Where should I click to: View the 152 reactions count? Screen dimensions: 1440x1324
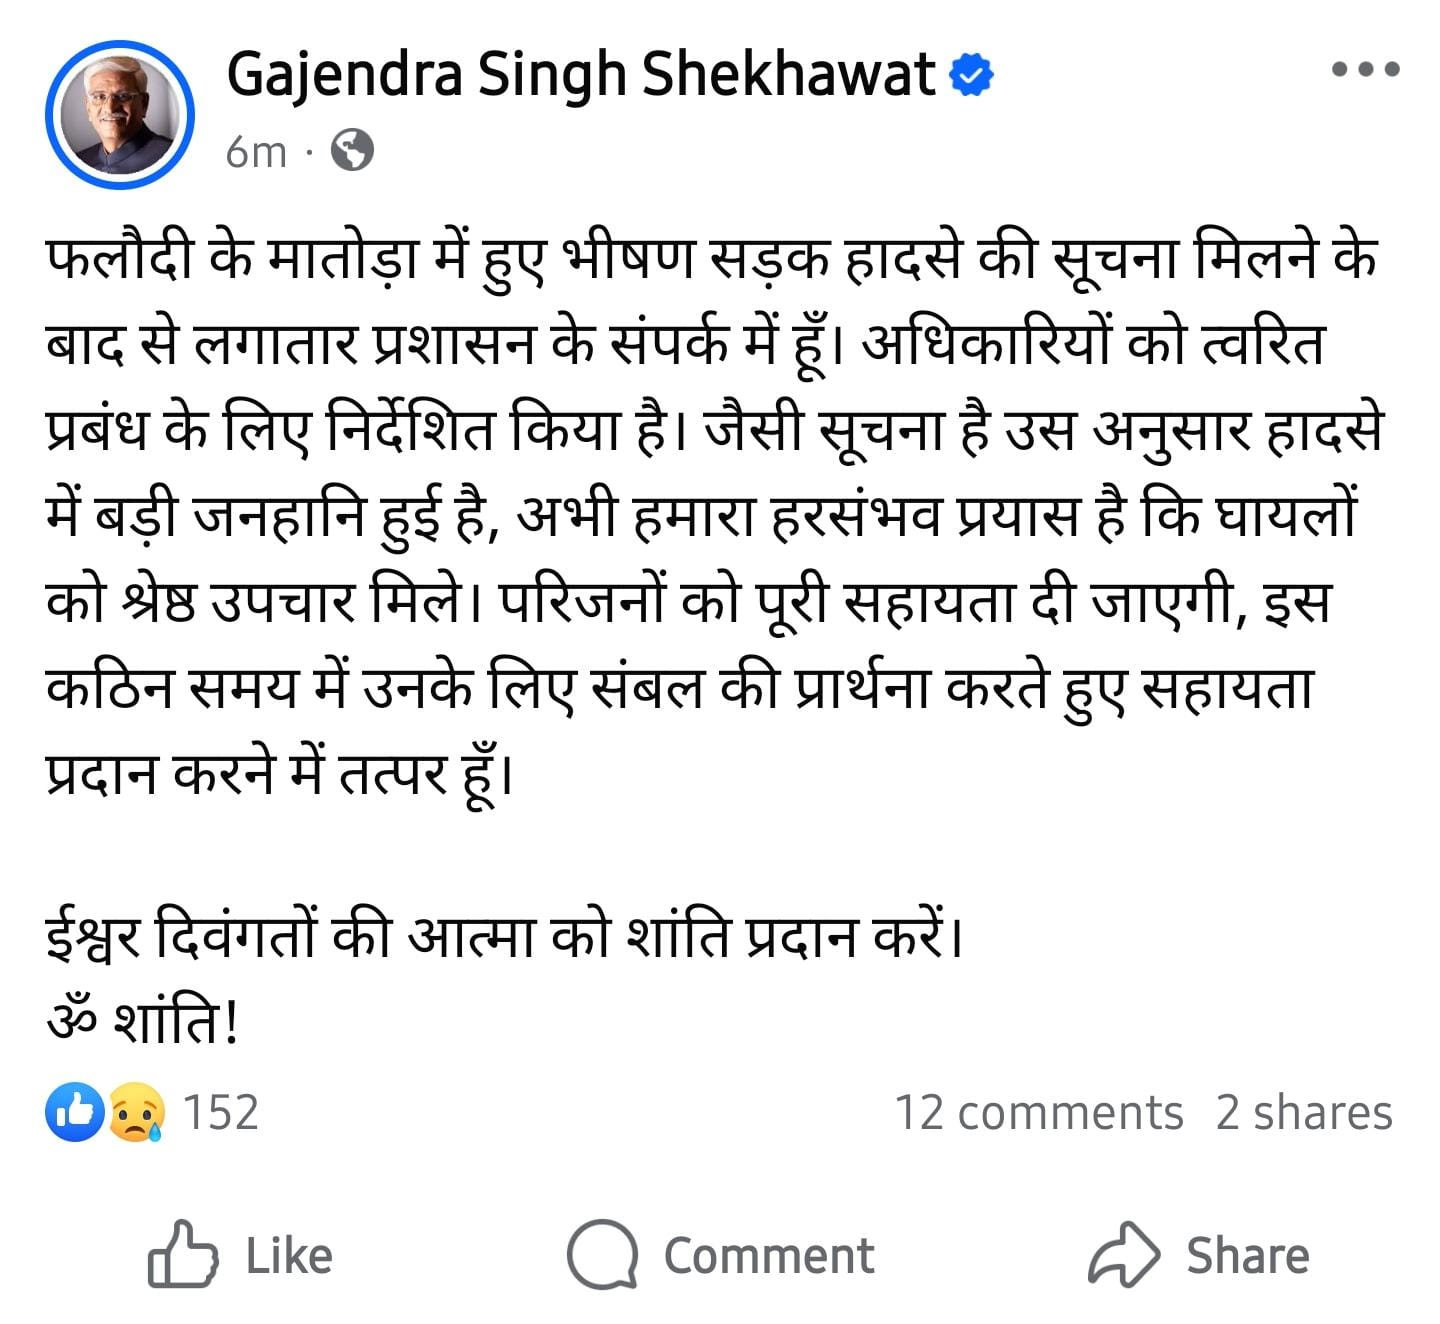tap(221, 1112)
